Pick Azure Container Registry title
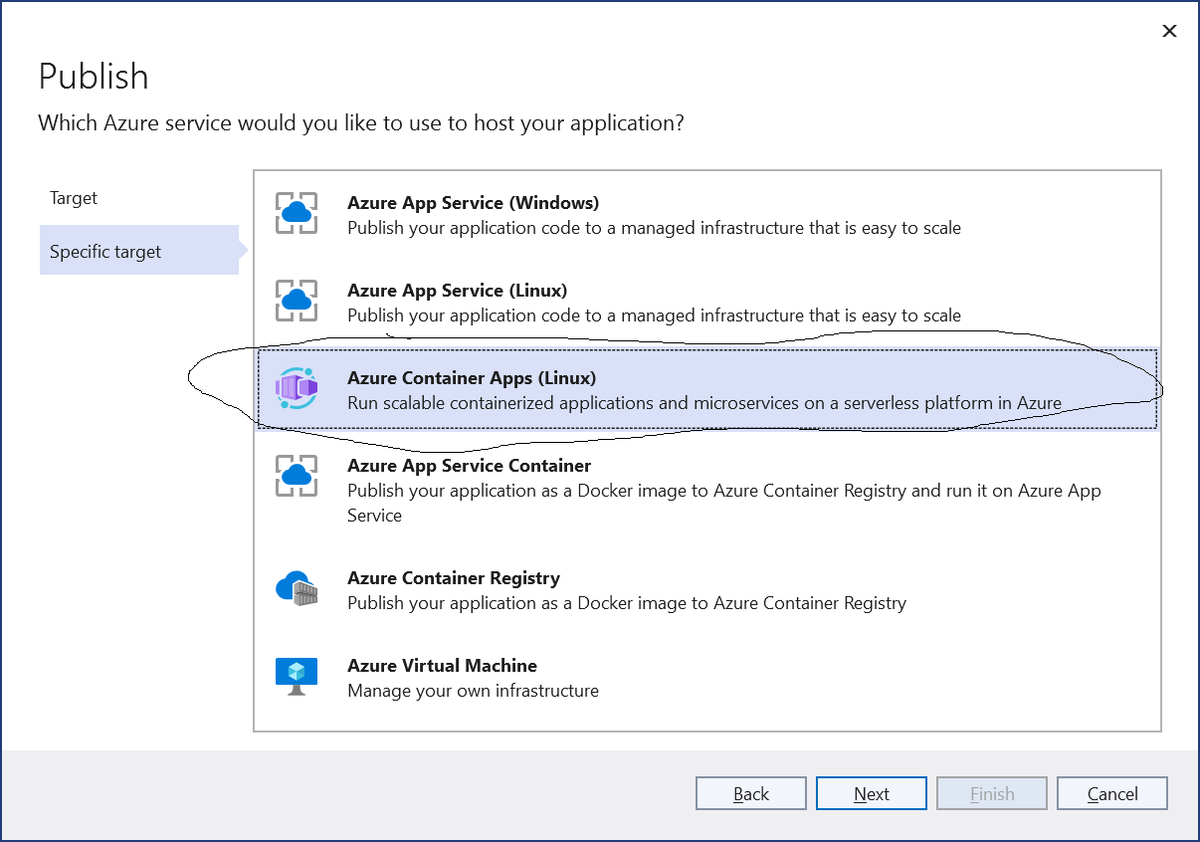 (x=453, y=578)
